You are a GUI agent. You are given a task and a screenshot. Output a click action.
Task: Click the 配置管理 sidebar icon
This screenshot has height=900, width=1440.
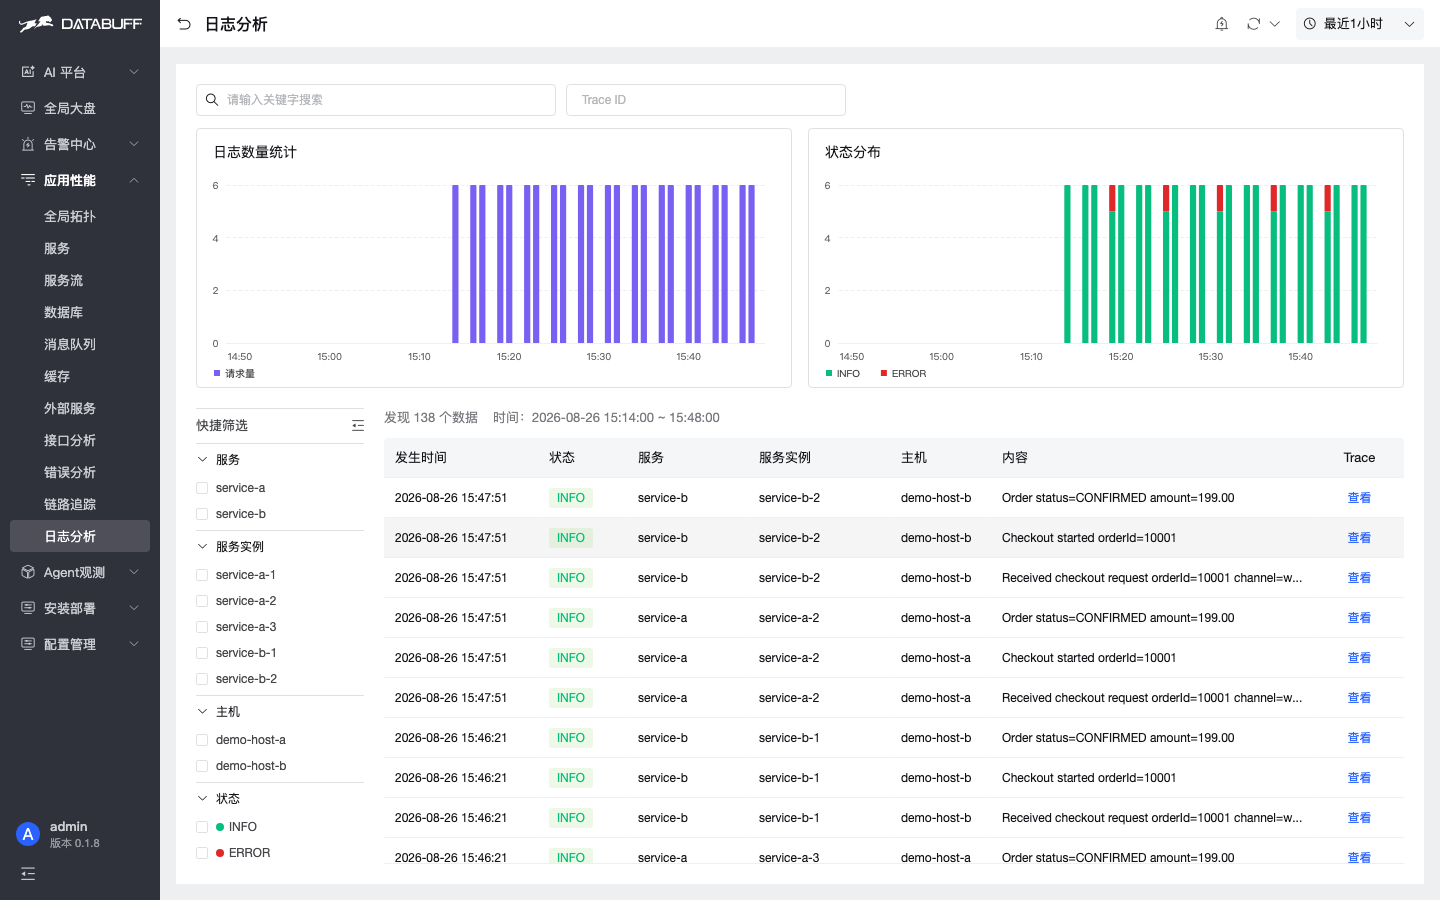coord(28,644)
